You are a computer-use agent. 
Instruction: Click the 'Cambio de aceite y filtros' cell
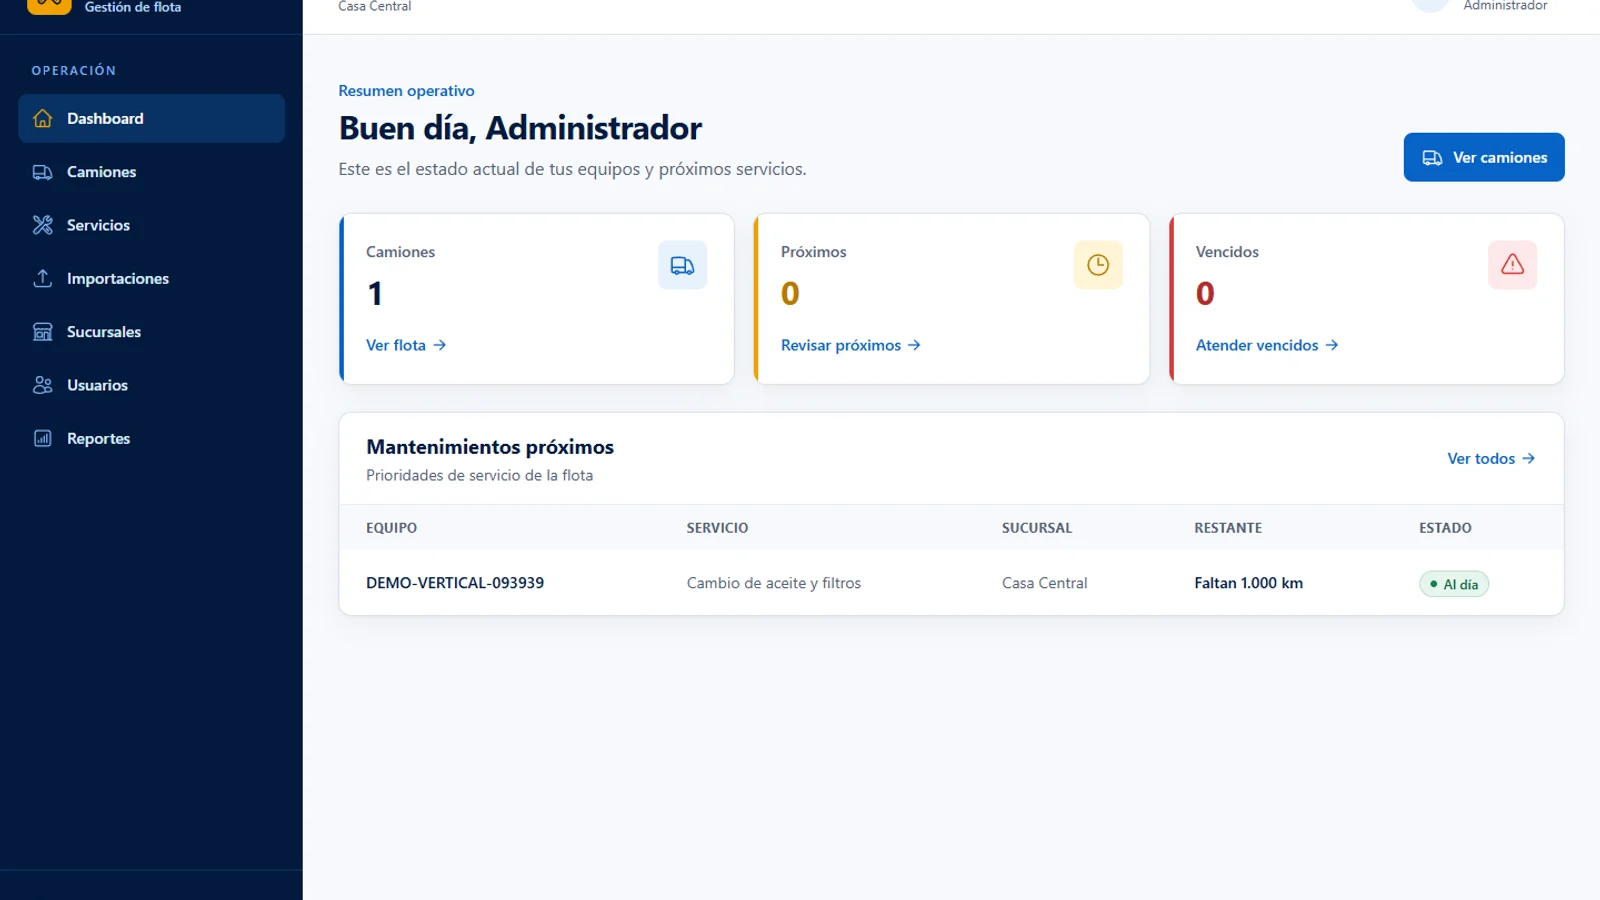click(774, 583)
